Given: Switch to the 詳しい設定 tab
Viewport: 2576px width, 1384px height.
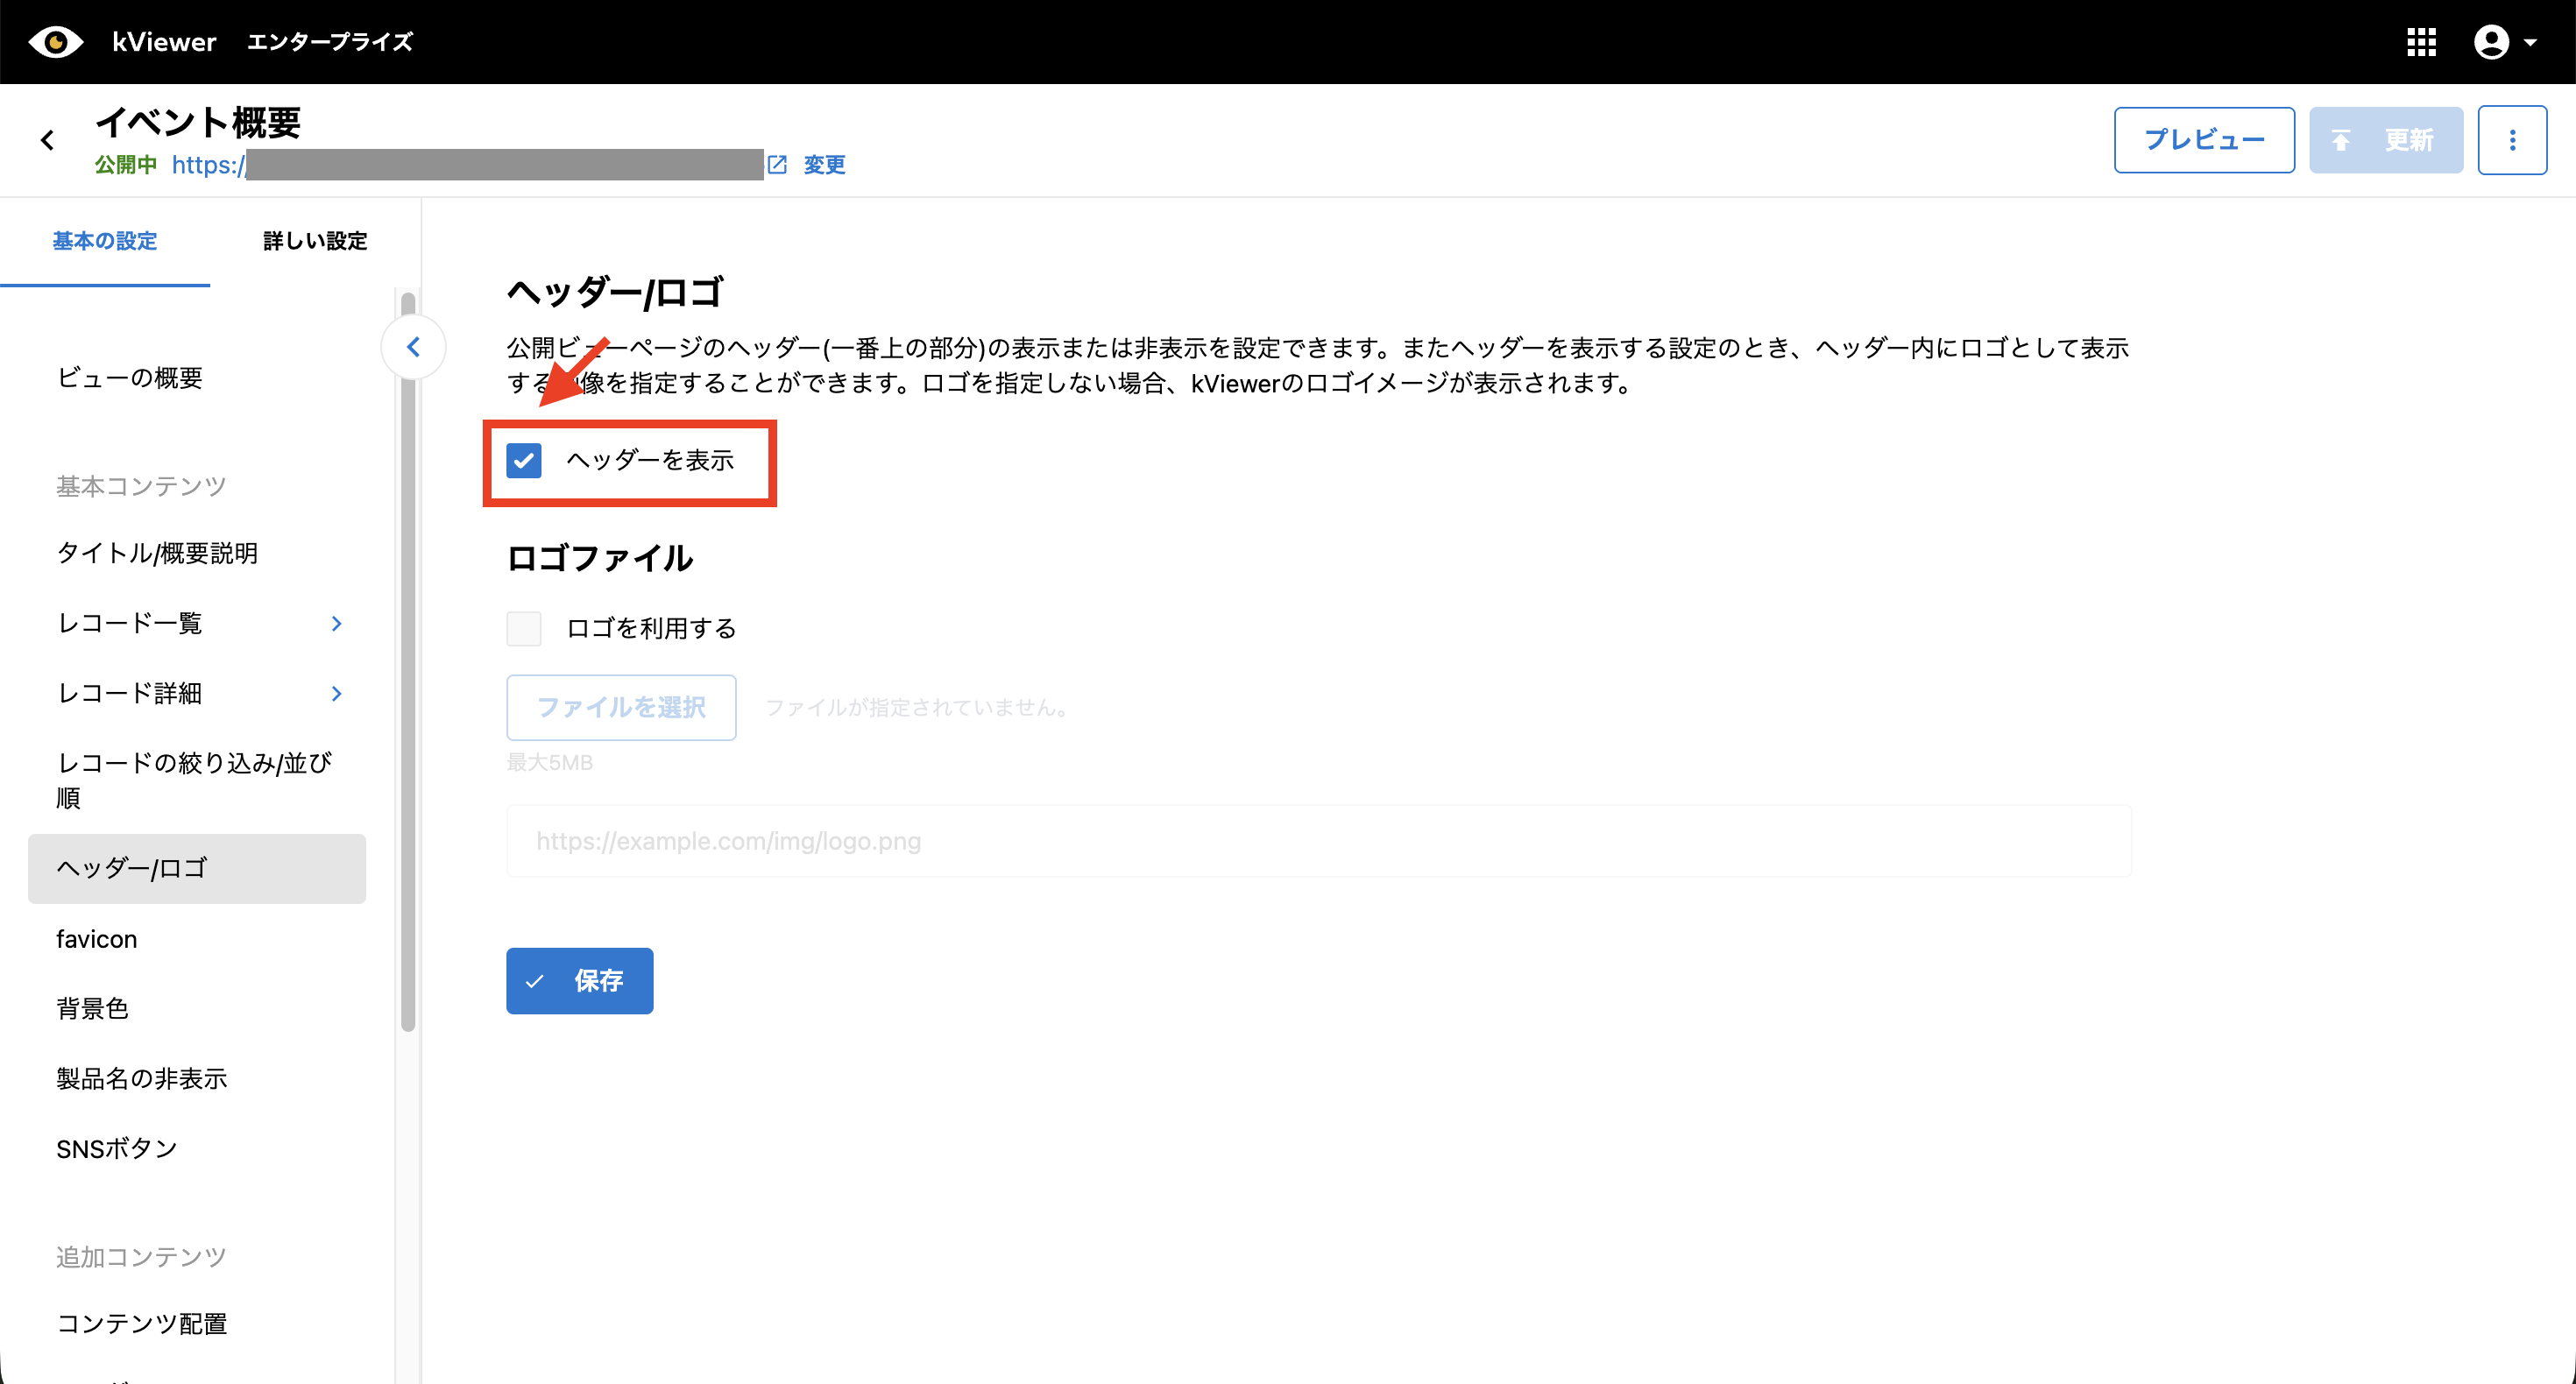Looking at the screenshot, I should pos(315,241).
